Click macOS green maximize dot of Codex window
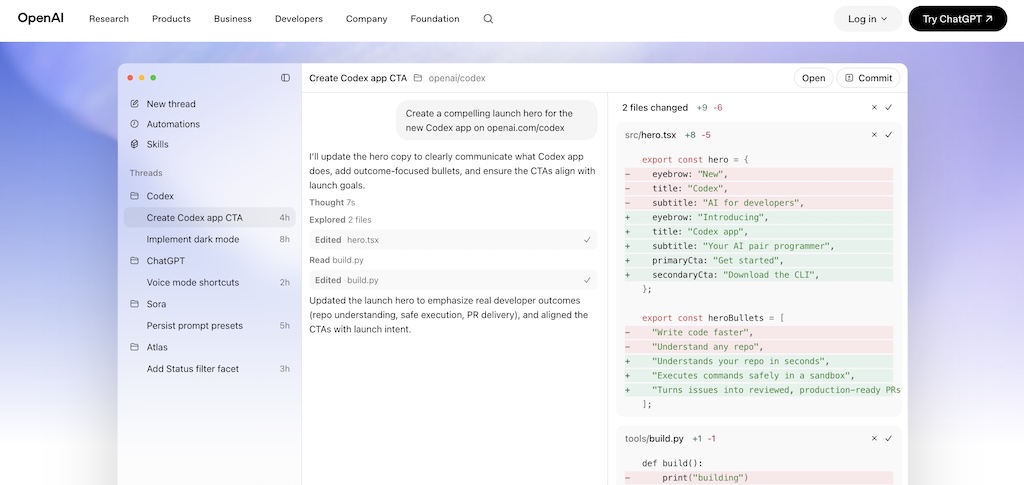 point(153,78)
